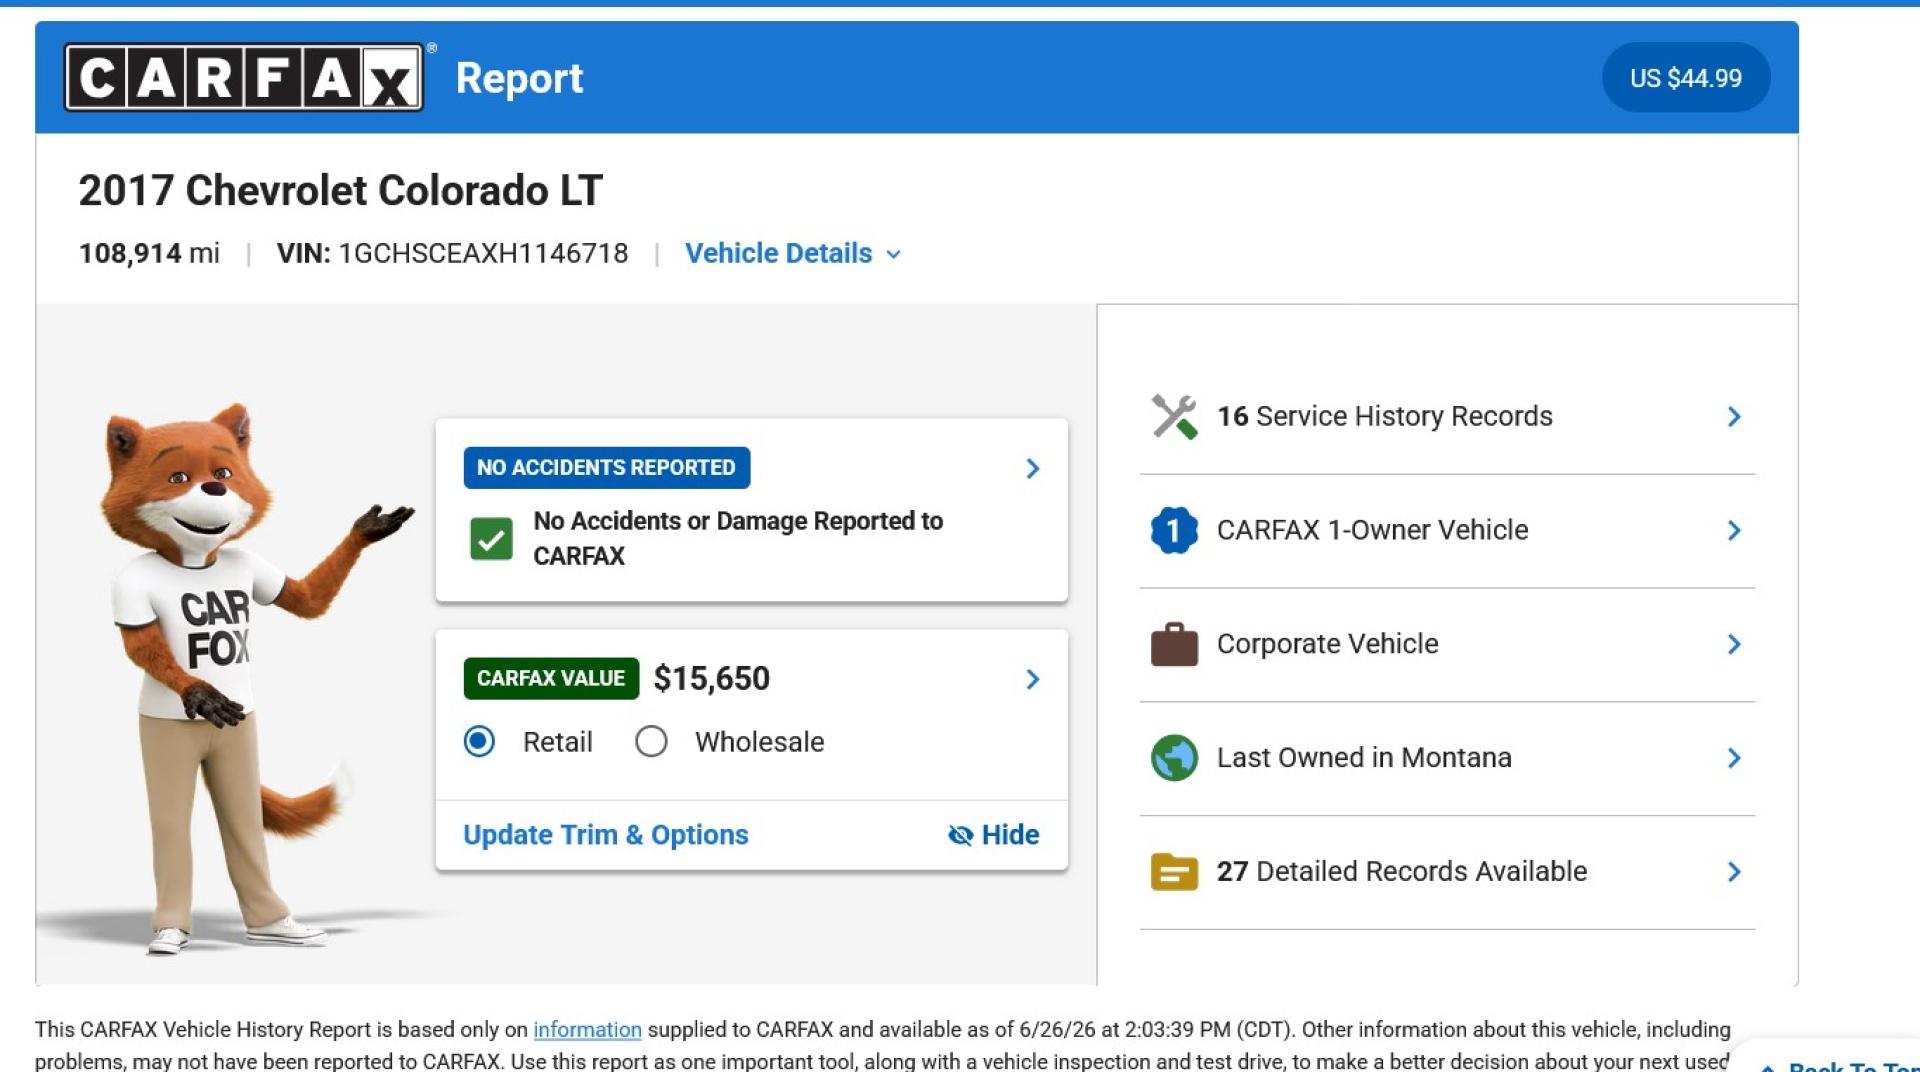Click the crossed-eye Hide icon
1920x1072 pixels.
[x=960, y=835]
